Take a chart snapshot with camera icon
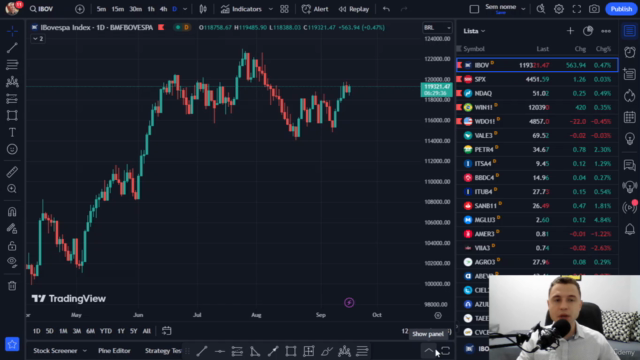 tap(594, 9)
